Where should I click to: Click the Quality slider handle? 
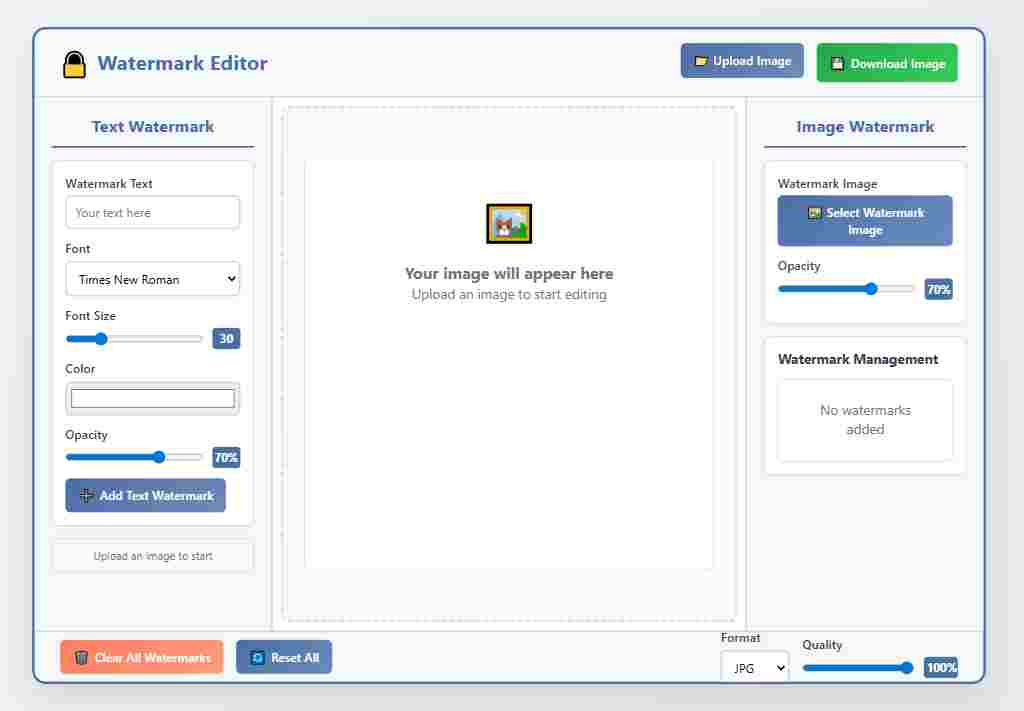click(x=906, y=667)
